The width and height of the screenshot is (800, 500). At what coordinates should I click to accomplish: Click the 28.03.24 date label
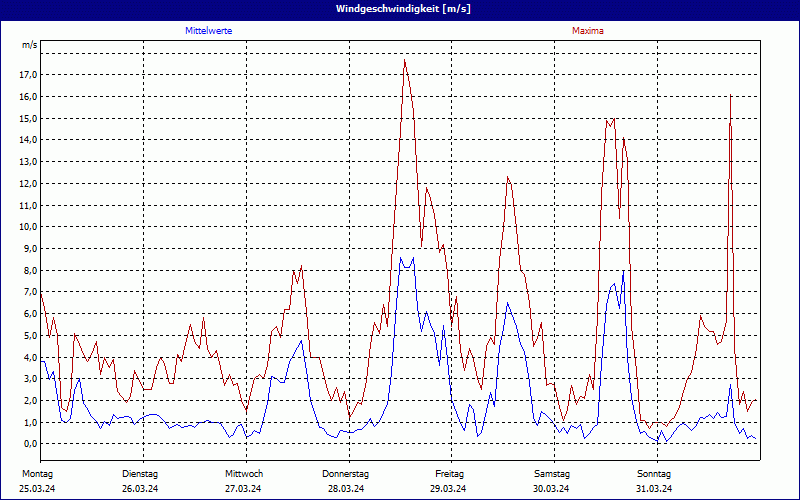(x=346, y=489)
